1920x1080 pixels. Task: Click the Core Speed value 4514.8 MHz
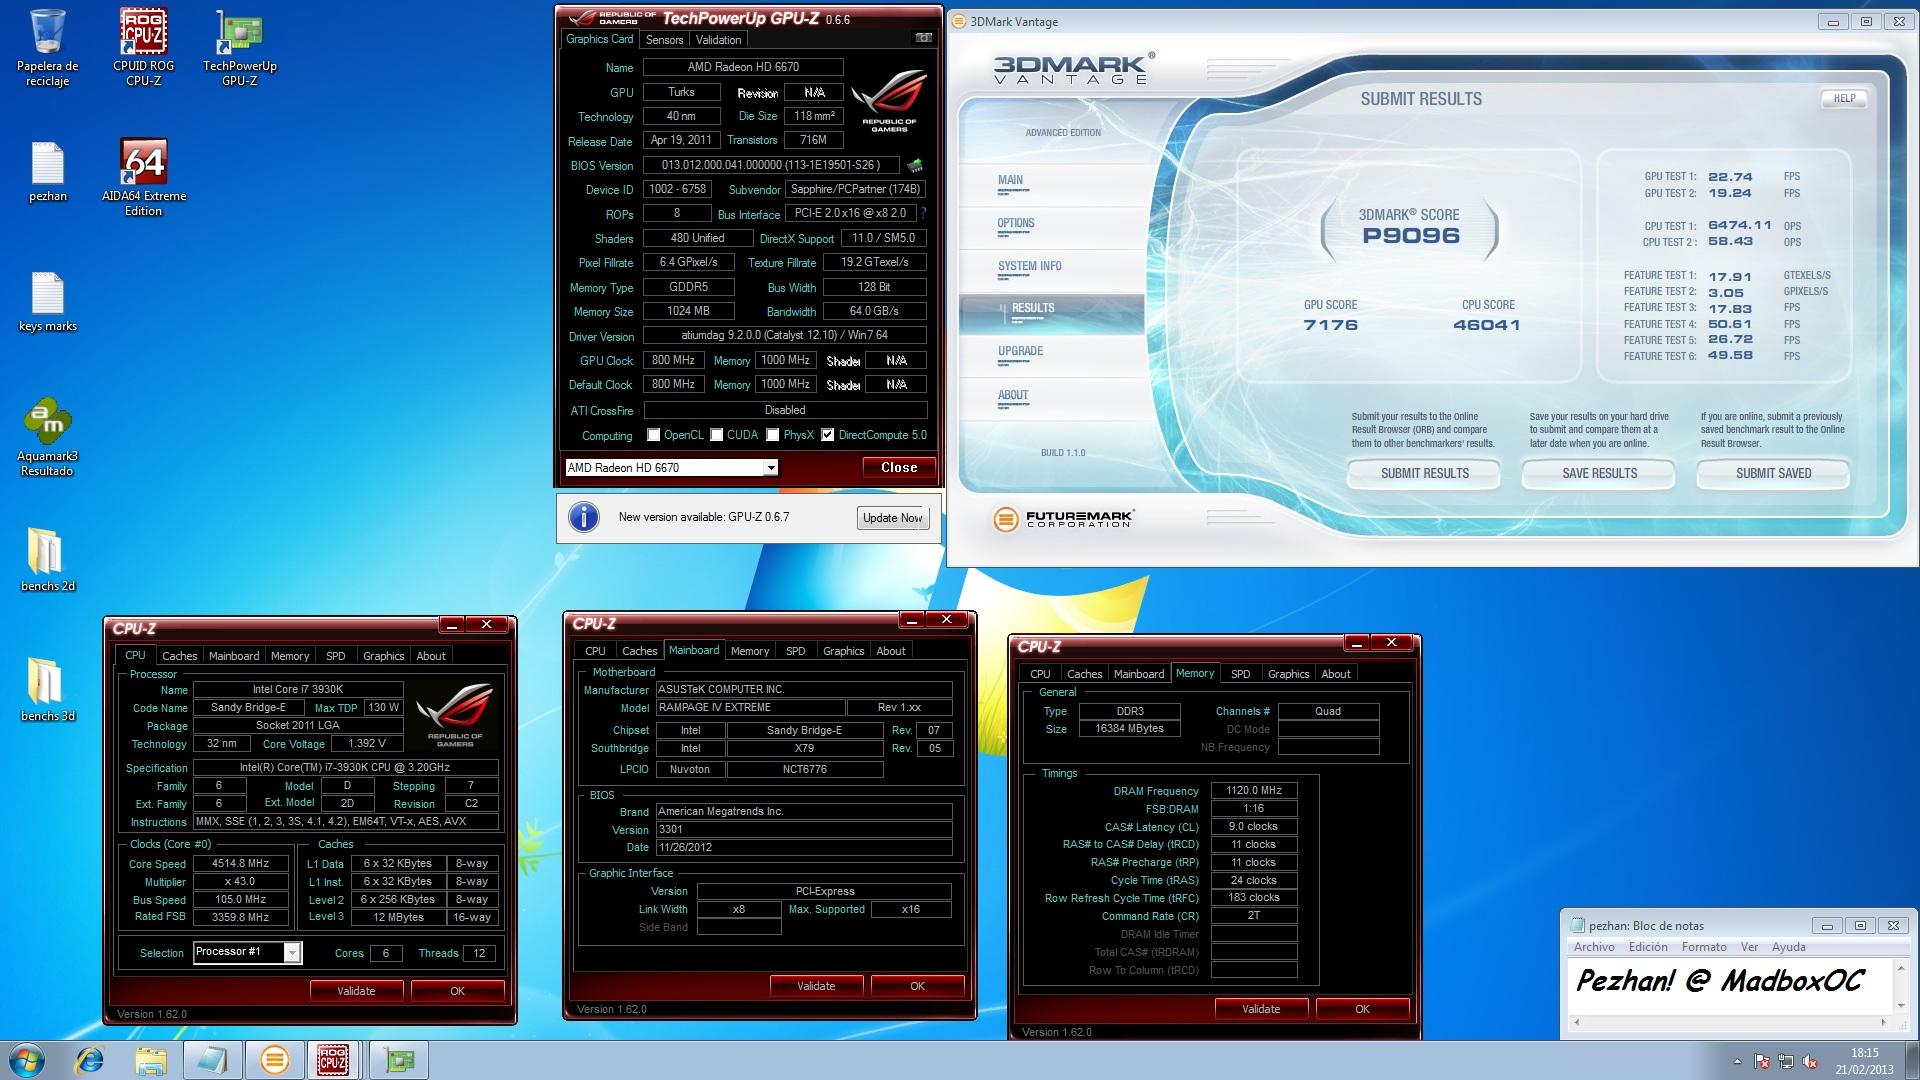(x=241, y=864)
